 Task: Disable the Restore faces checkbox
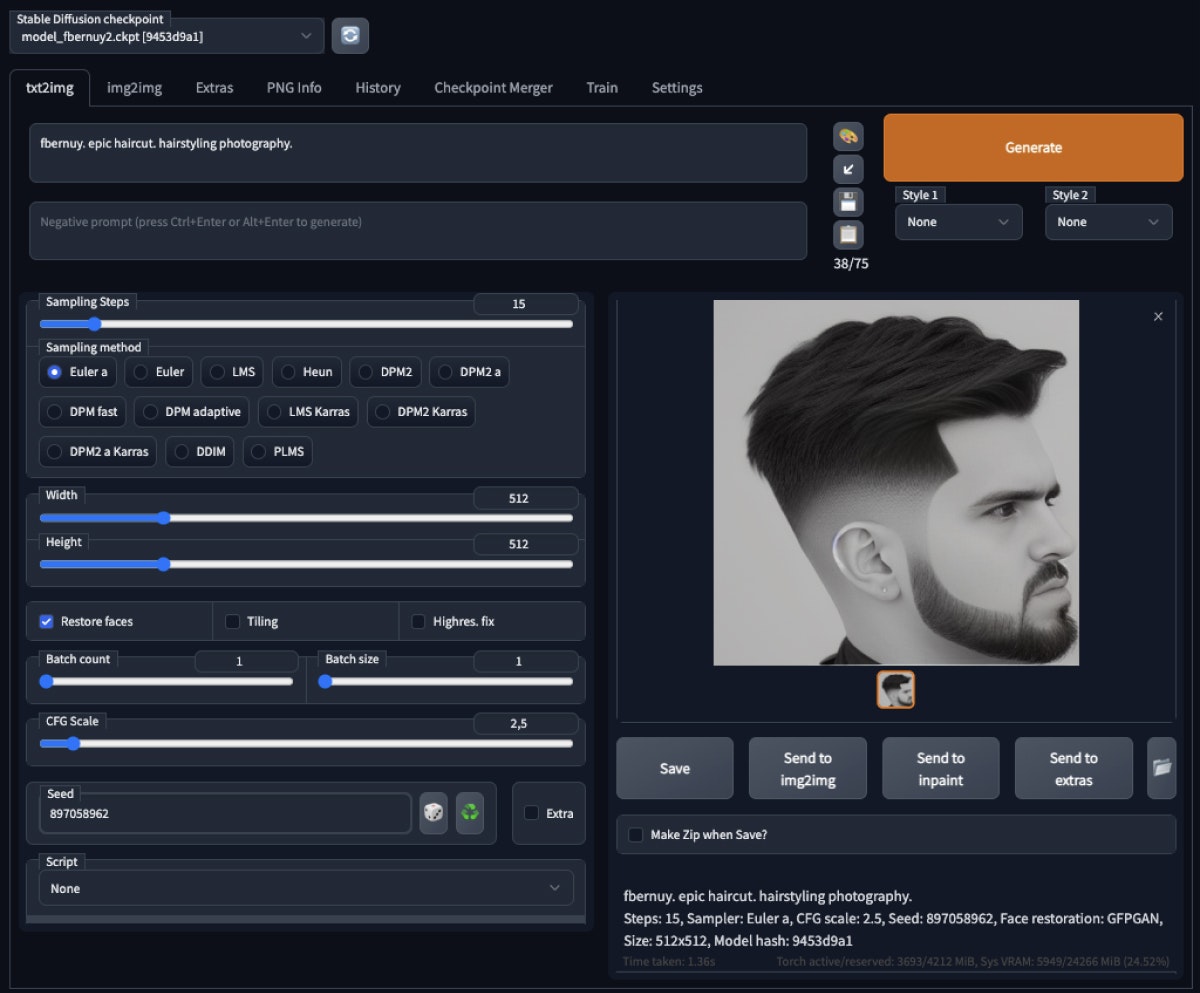[x=45, y=621]
